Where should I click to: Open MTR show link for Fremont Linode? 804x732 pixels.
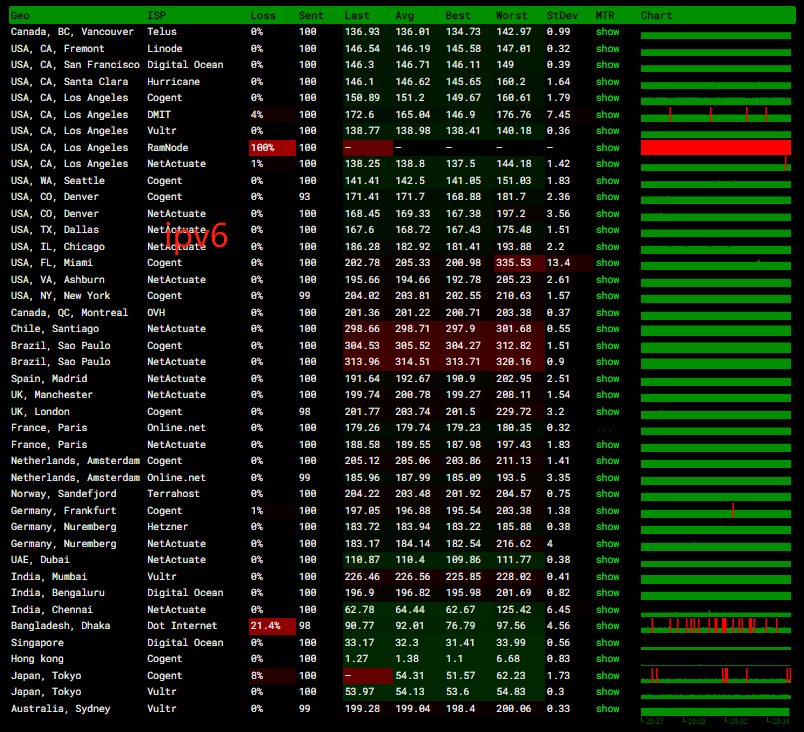pyautogui.click(x=608, y=49)
